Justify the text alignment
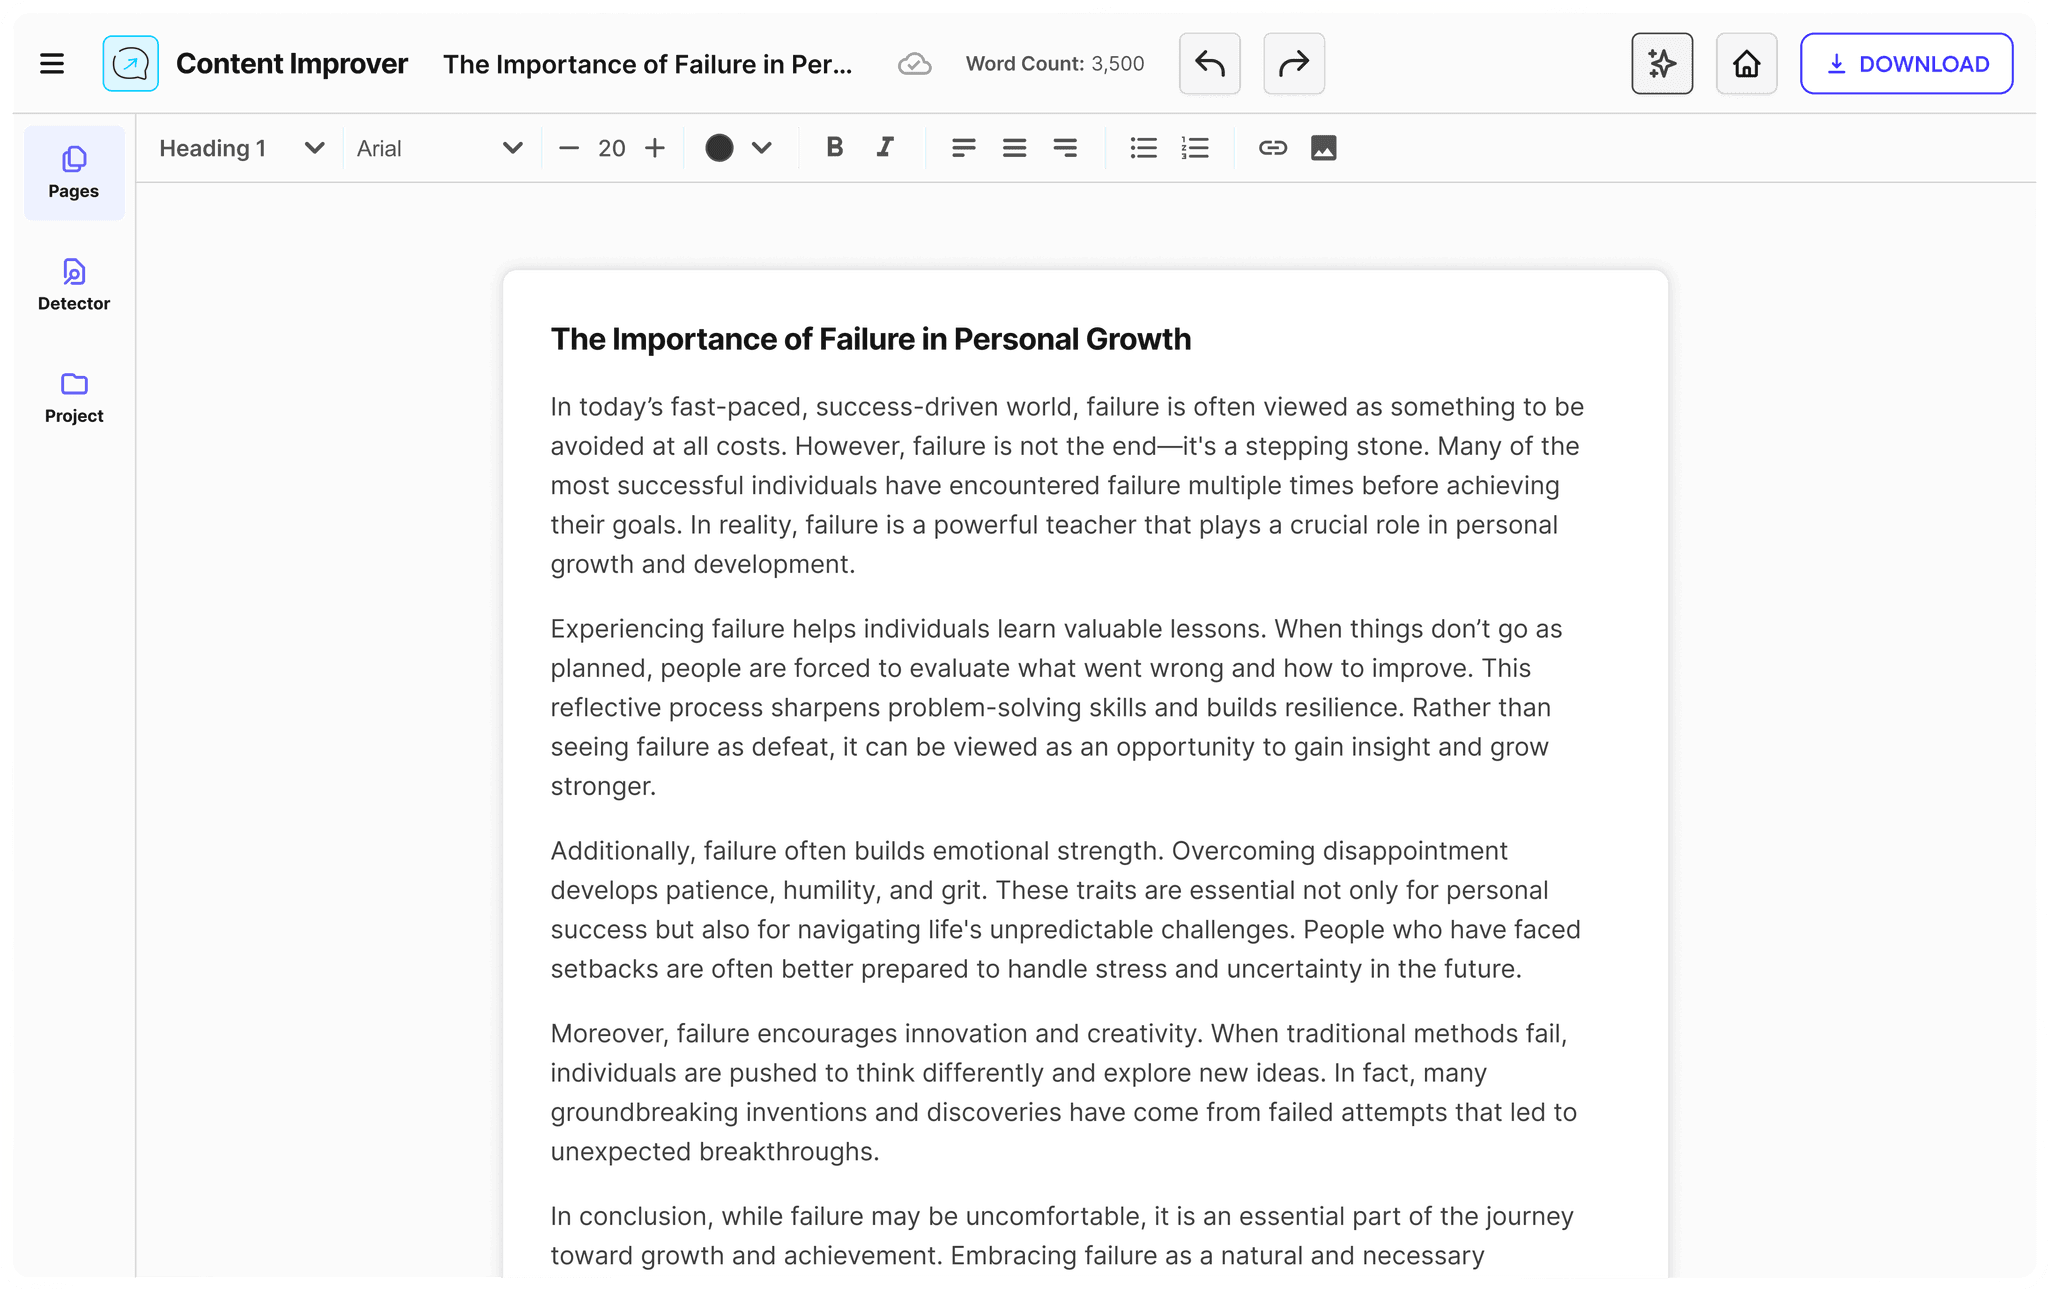 pos(1014,148)
